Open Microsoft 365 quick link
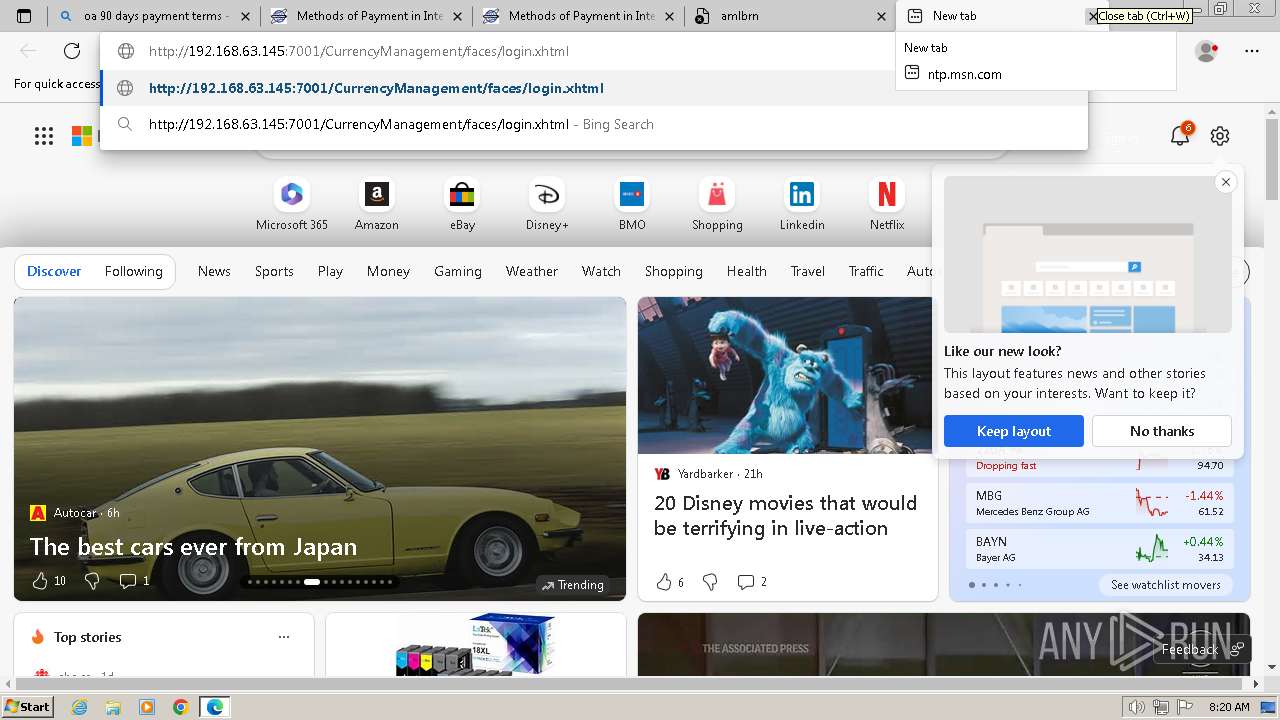The width and height of the screenshot is (1280, 720). coord(292,205)
